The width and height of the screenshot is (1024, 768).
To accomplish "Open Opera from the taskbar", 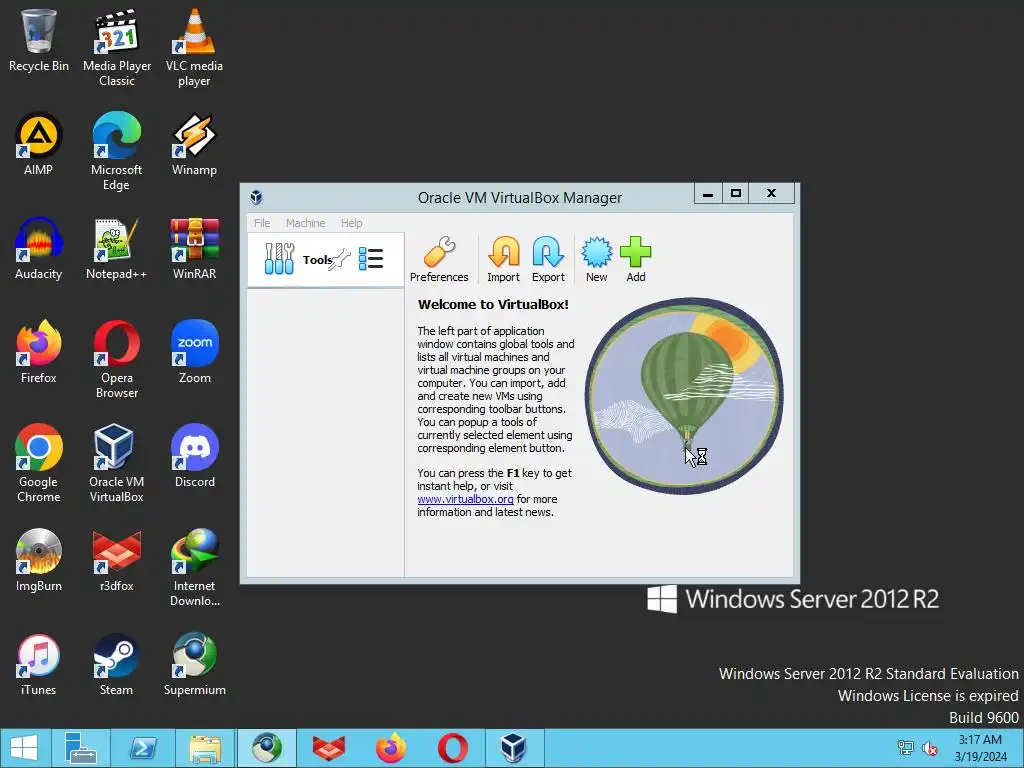I will coord(453,748).
